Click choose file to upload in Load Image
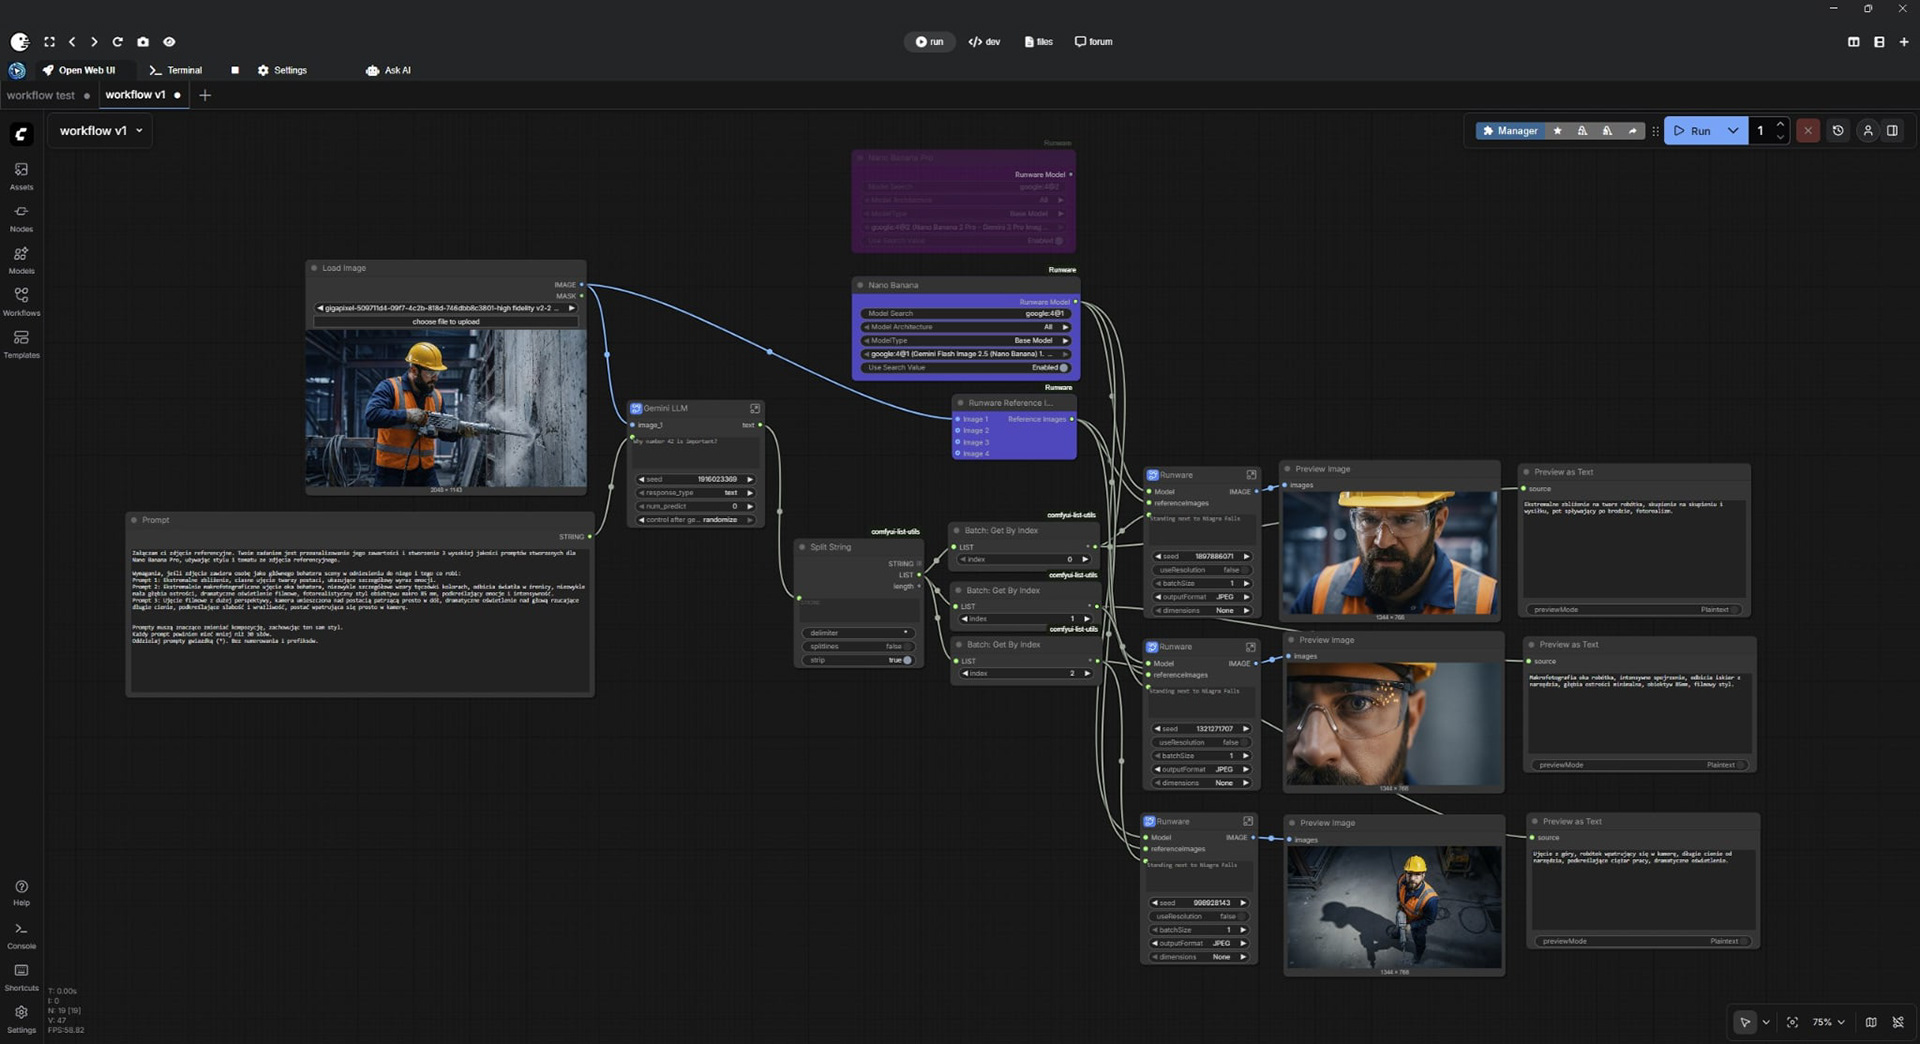The image size is (1920, 1044). click(x=446, y=322)
